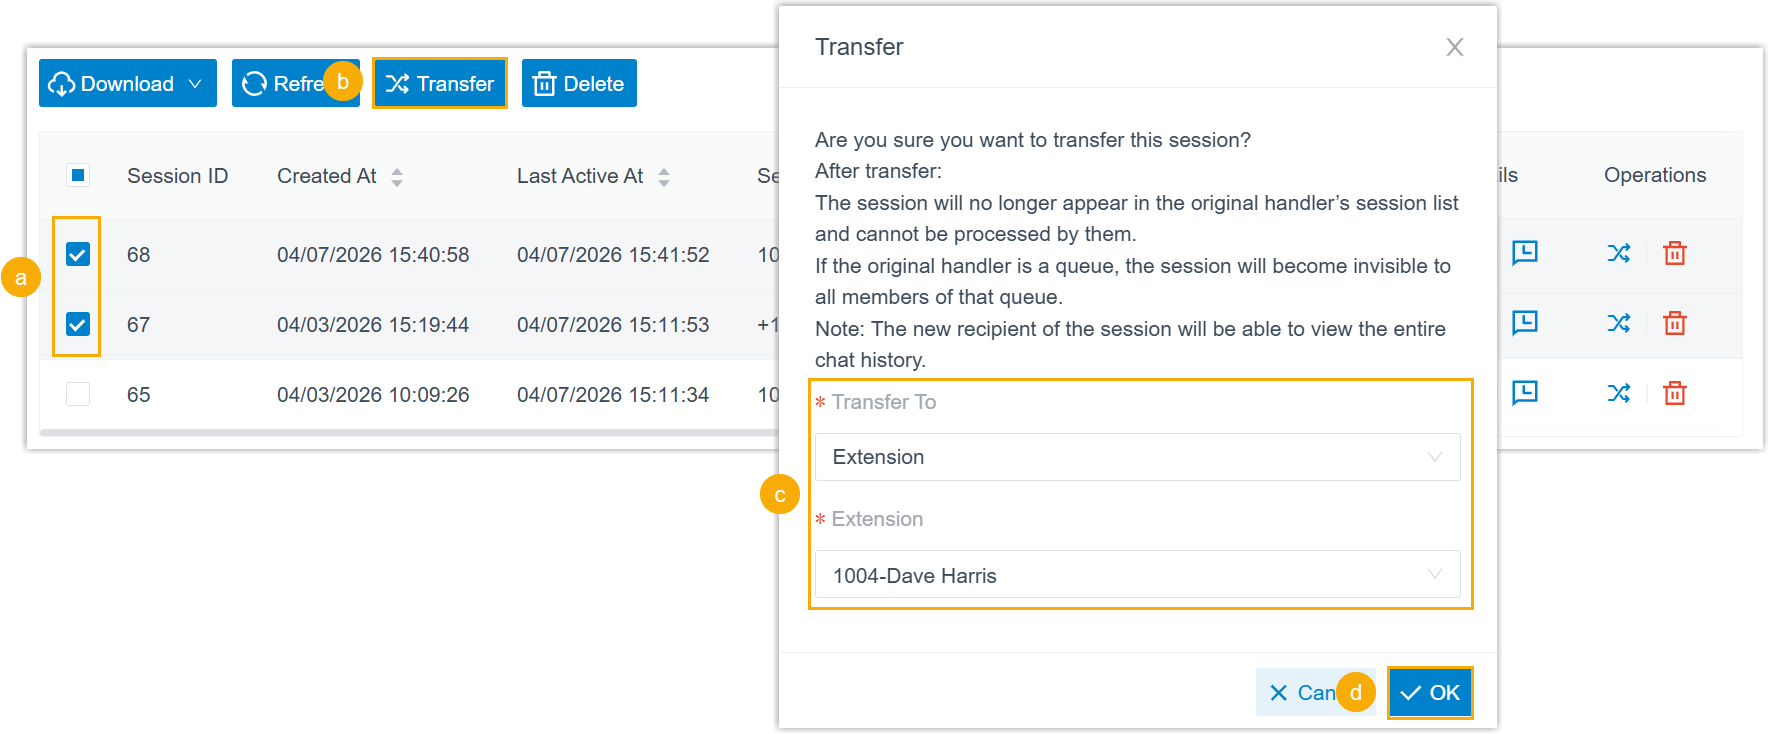Click transfer icon for session 68
This screenshot has height=734, width=1769.
tap(1618, 253)
